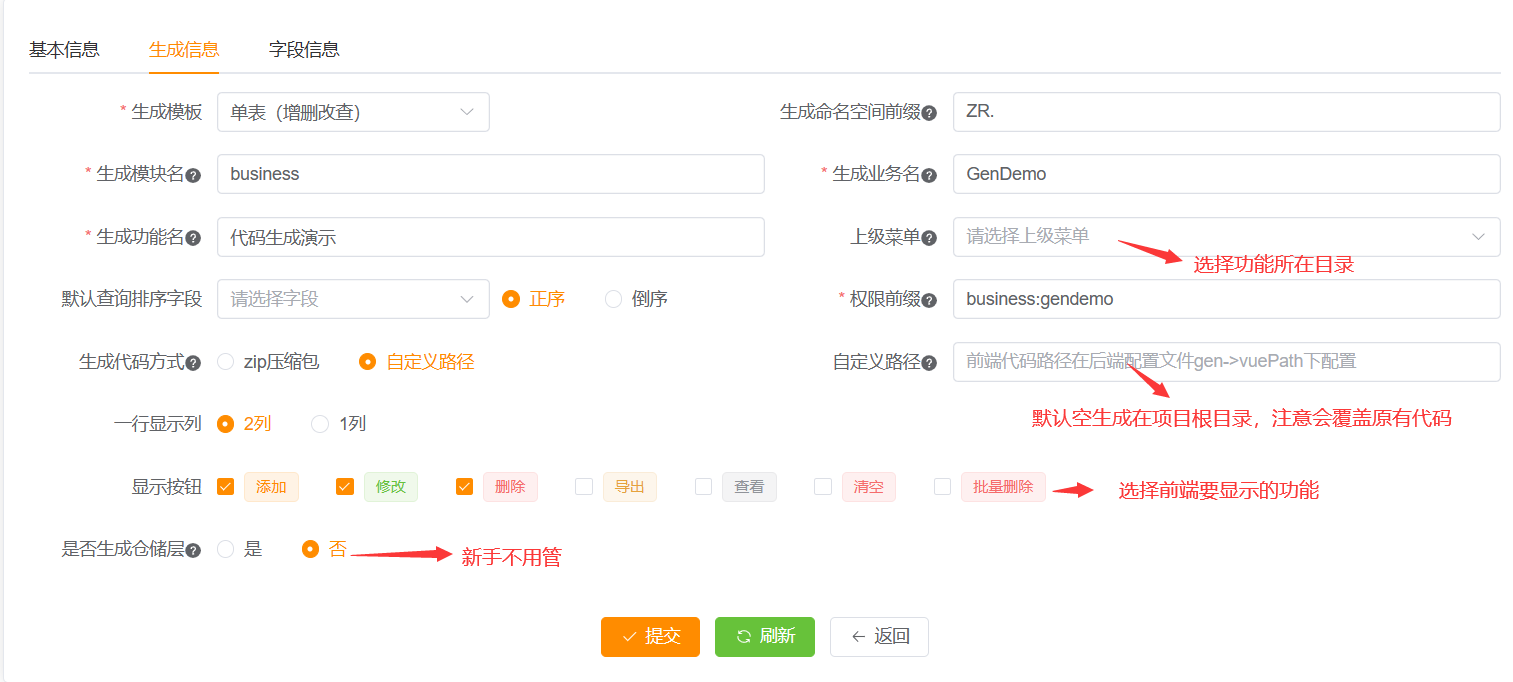Uncheck the 删除 button checkbox
The height and width of the screenshot is (682, 1513).
(464, 487)
